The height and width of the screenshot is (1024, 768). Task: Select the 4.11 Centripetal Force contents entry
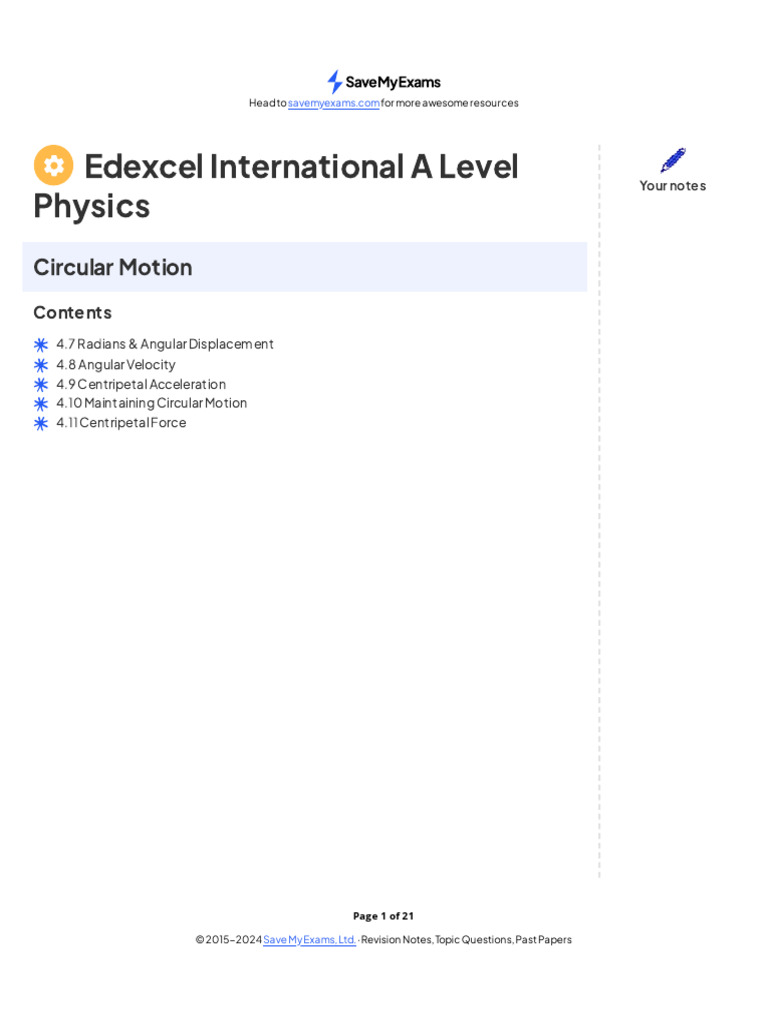(x=121, y=423)
